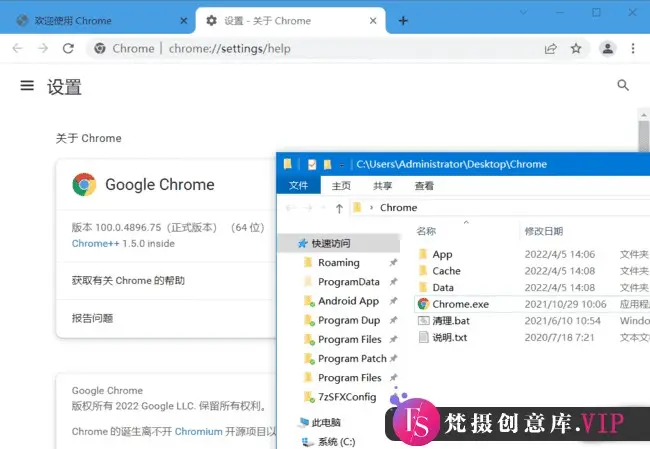Go forward in Chrome
Viewport: 650px width, 449px height.
coord(43,49)
